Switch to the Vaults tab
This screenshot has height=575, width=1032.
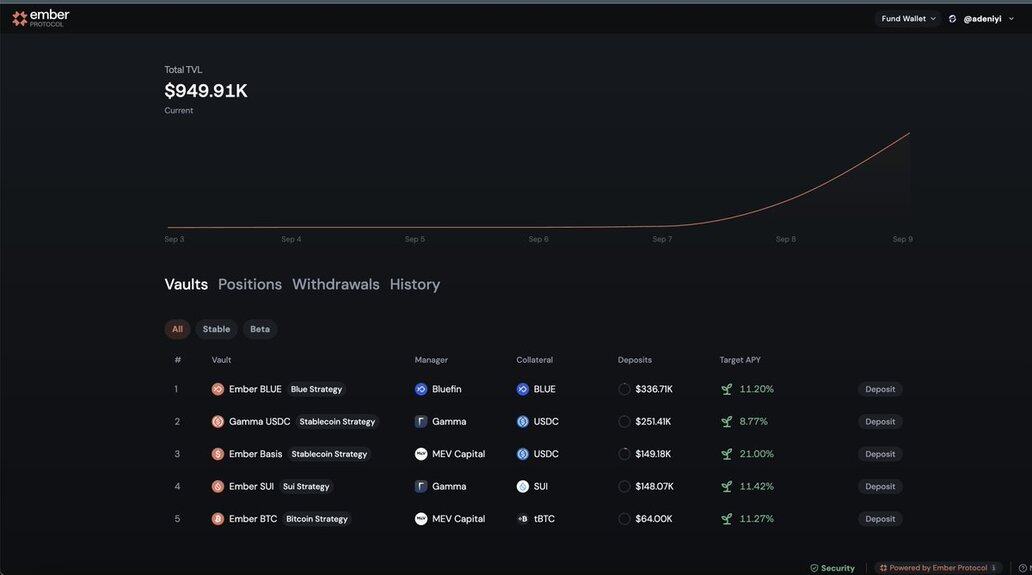coord(186,284)
